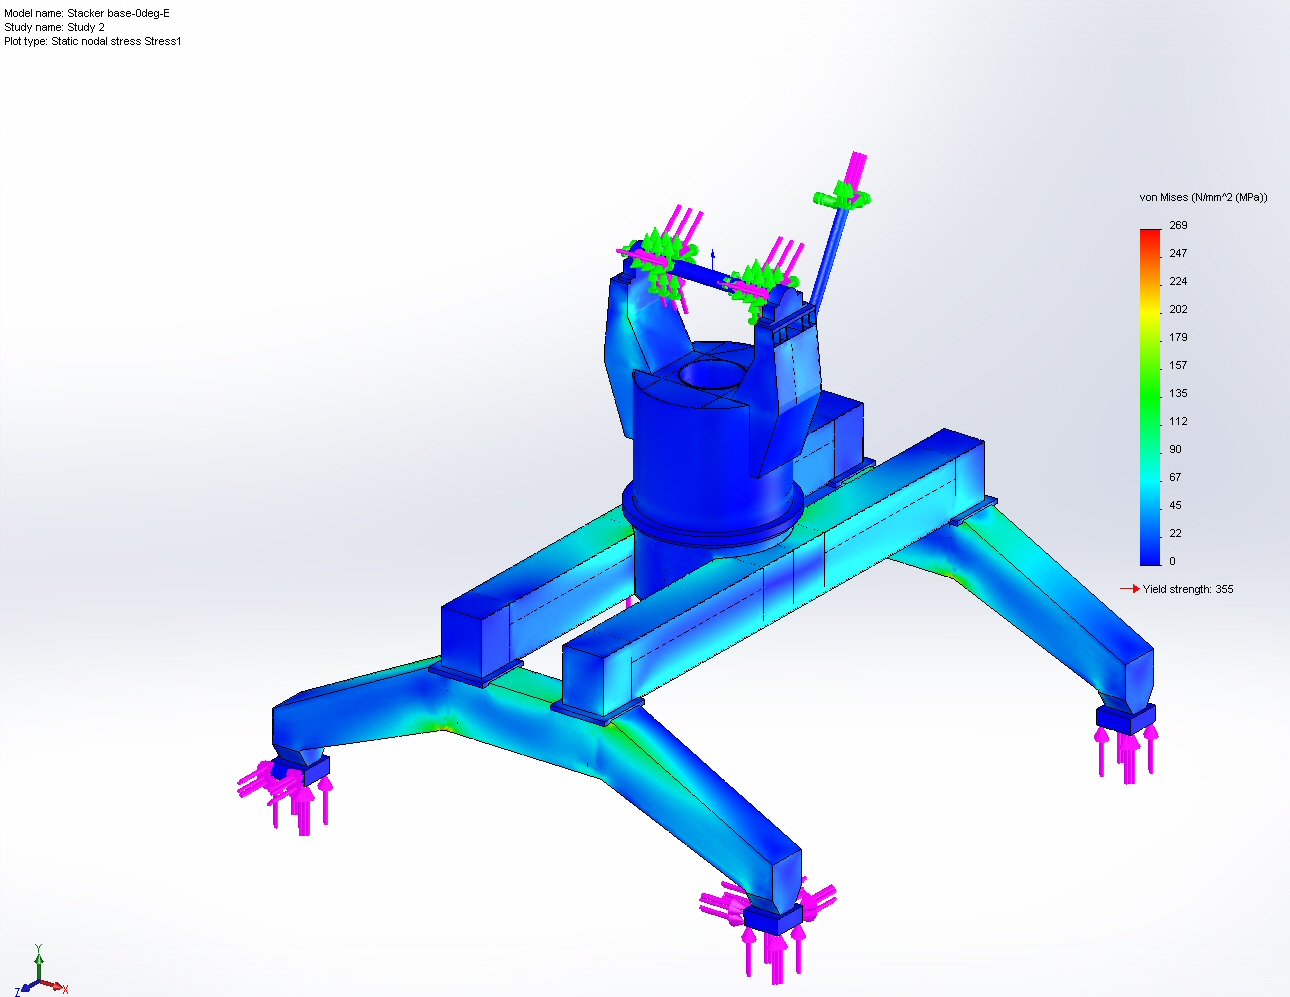Viewport: 1290px width, 997px height.
Task: Click the legend value 90
Action: [1175, 449]
